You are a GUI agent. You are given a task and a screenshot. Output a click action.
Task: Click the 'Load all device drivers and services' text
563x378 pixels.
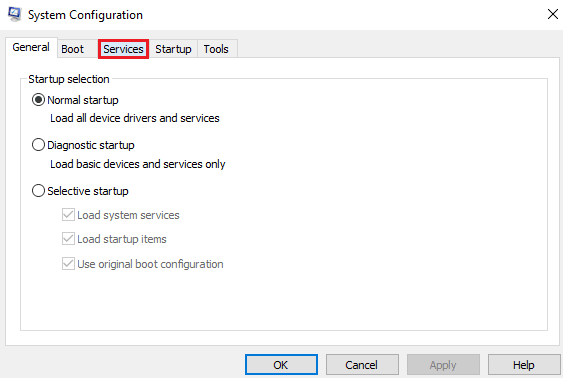[x=135, y=118]
